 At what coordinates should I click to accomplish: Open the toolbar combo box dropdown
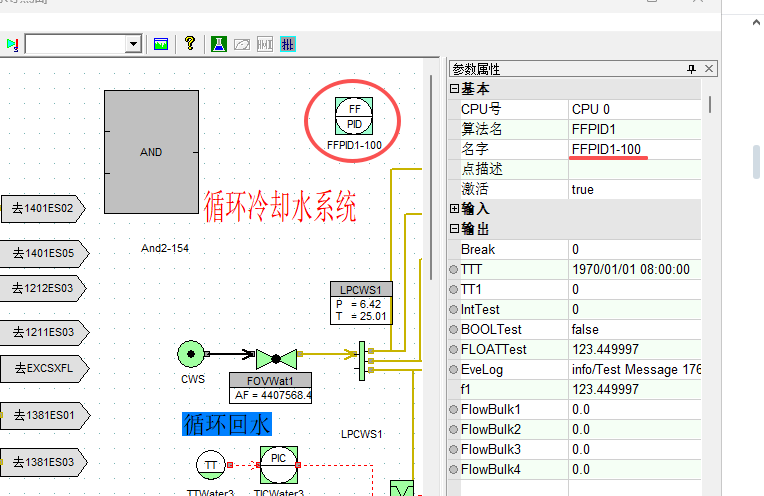coord(132,44)
